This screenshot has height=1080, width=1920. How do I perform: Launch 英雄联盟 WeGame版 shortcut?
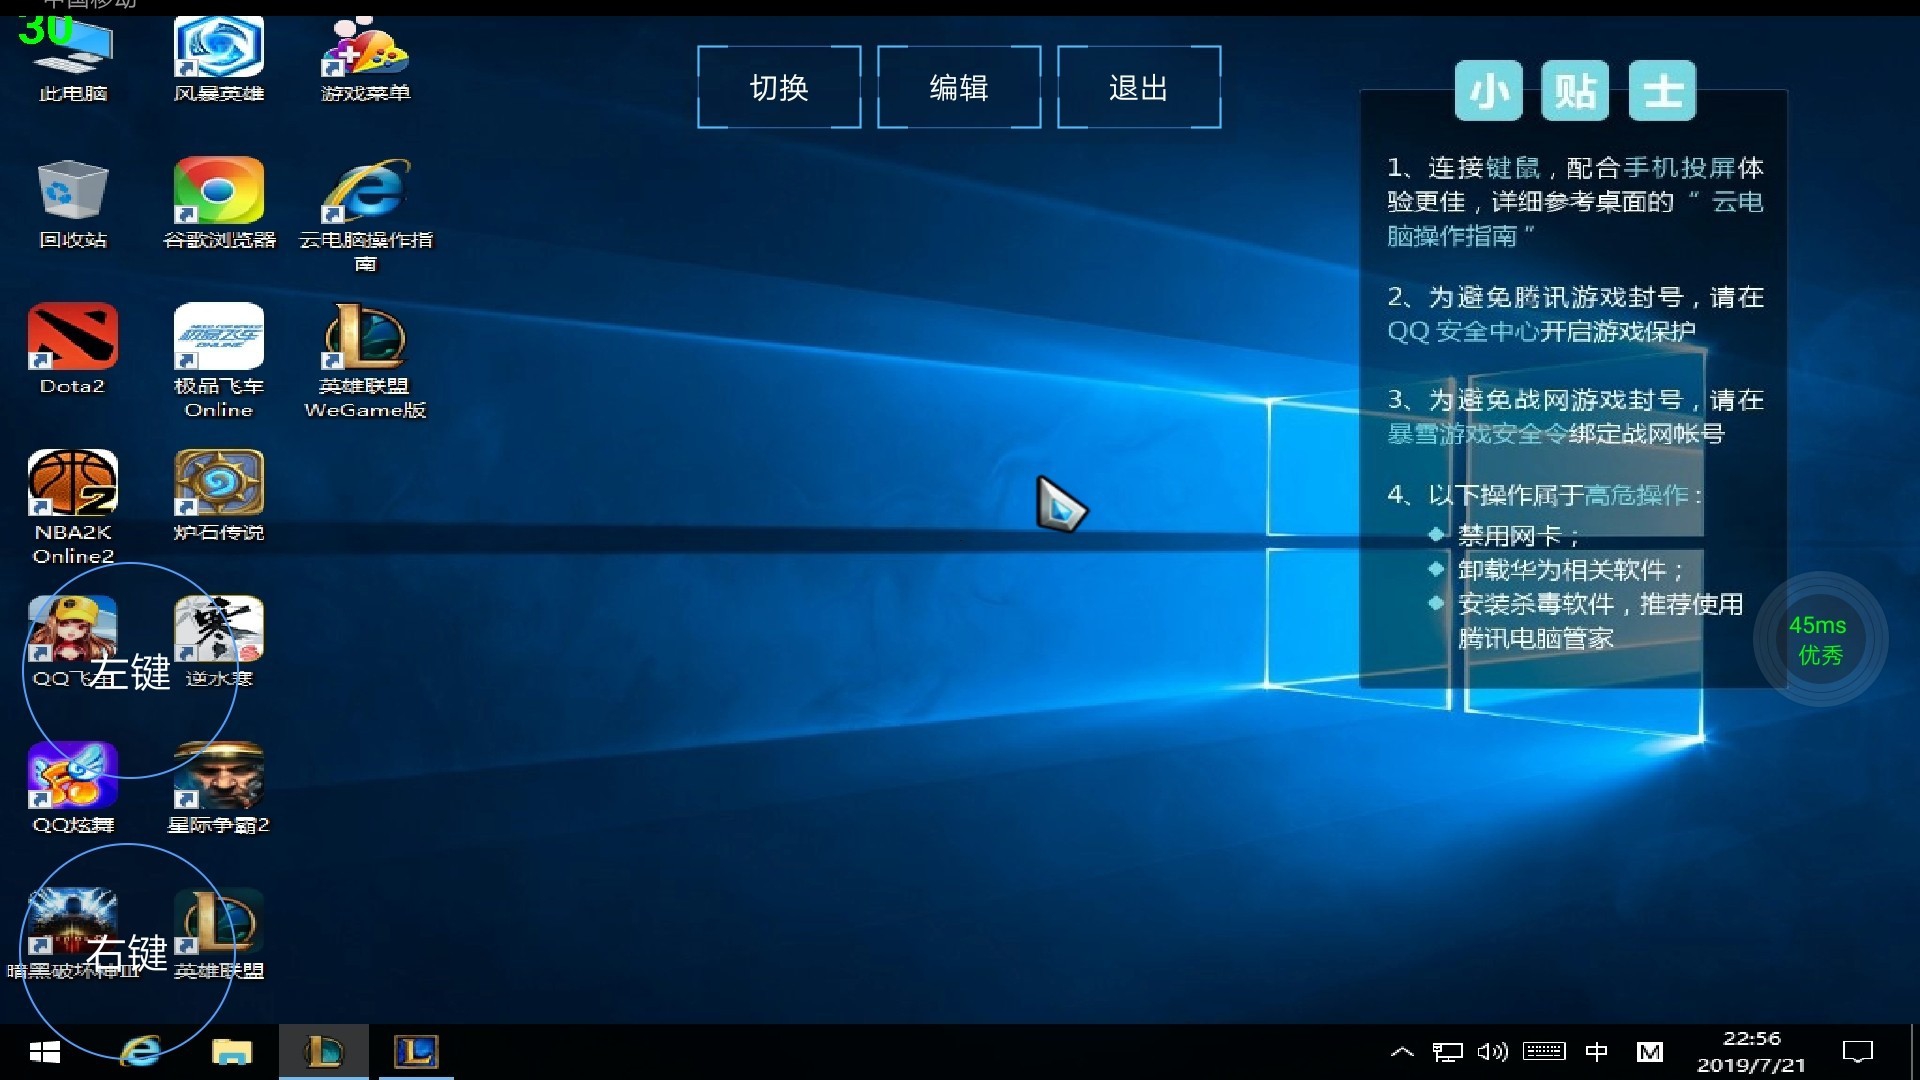365,361
